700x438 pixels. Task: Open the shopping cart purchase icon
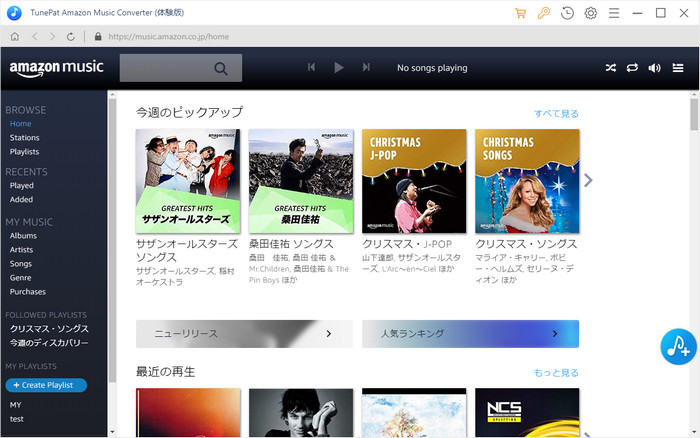(521, 13)
